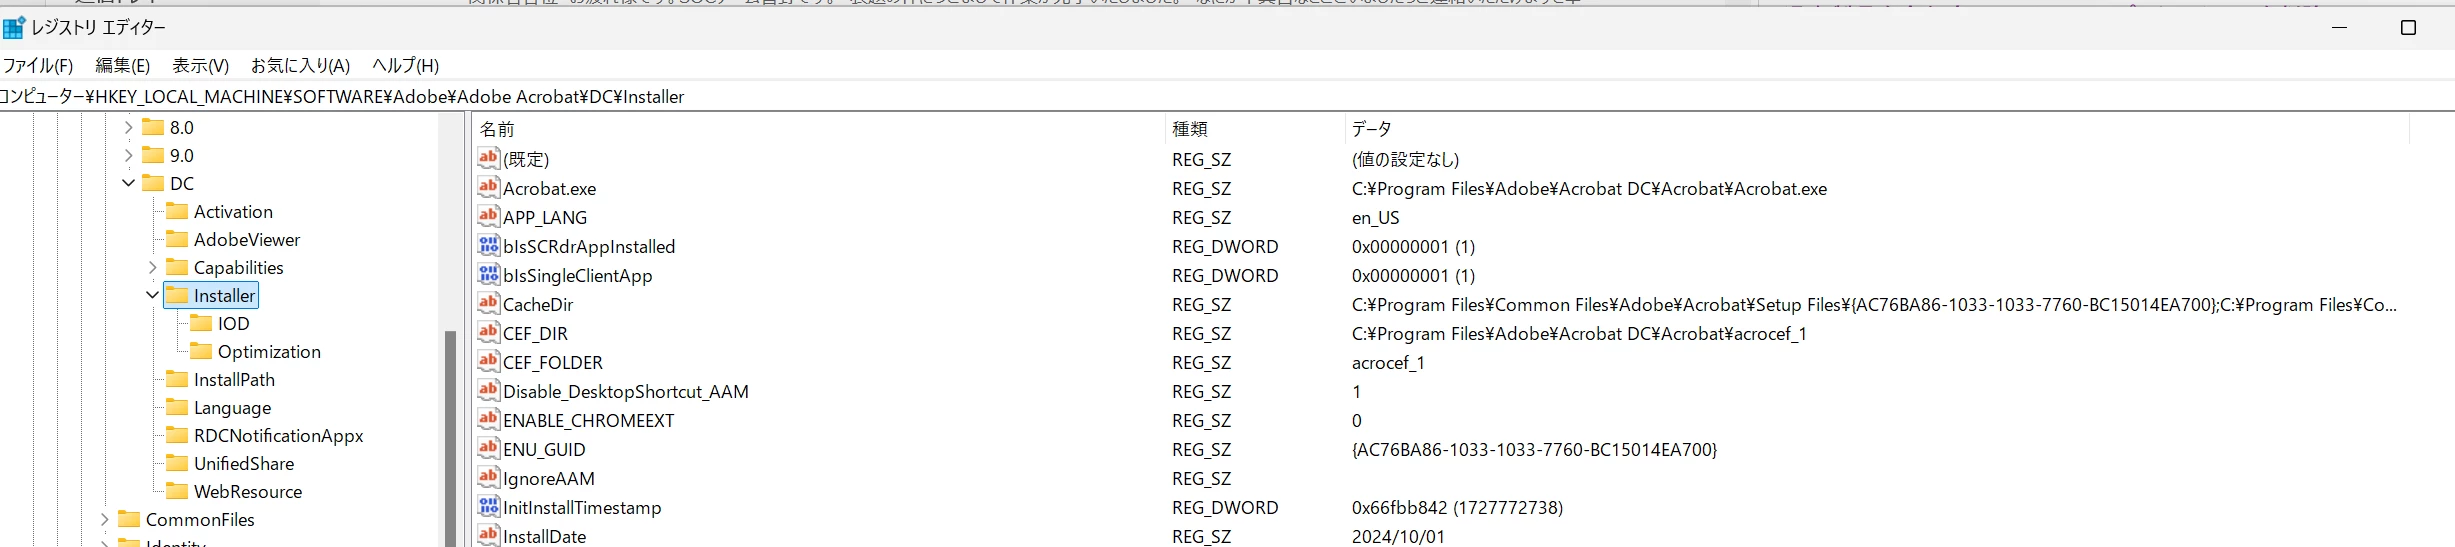Click the Registry Editor app icon in title bar

13,27
